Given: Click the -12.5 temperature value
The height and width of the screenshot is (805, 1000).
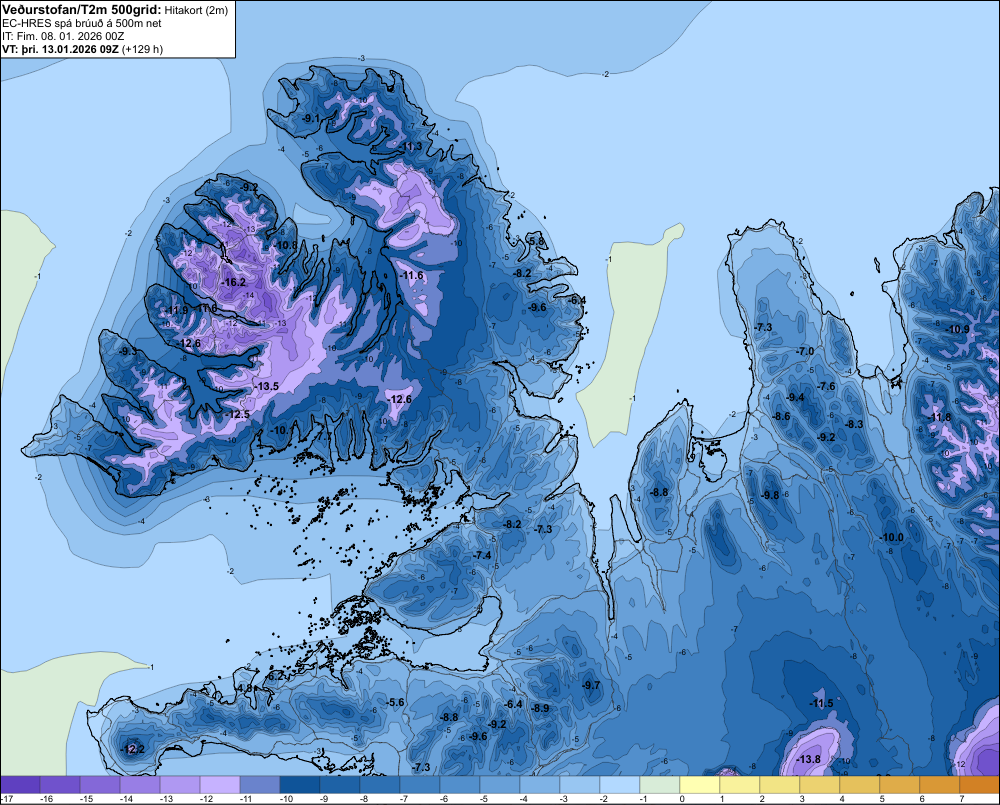Looking at the screenshot, I should pos(237,414).
